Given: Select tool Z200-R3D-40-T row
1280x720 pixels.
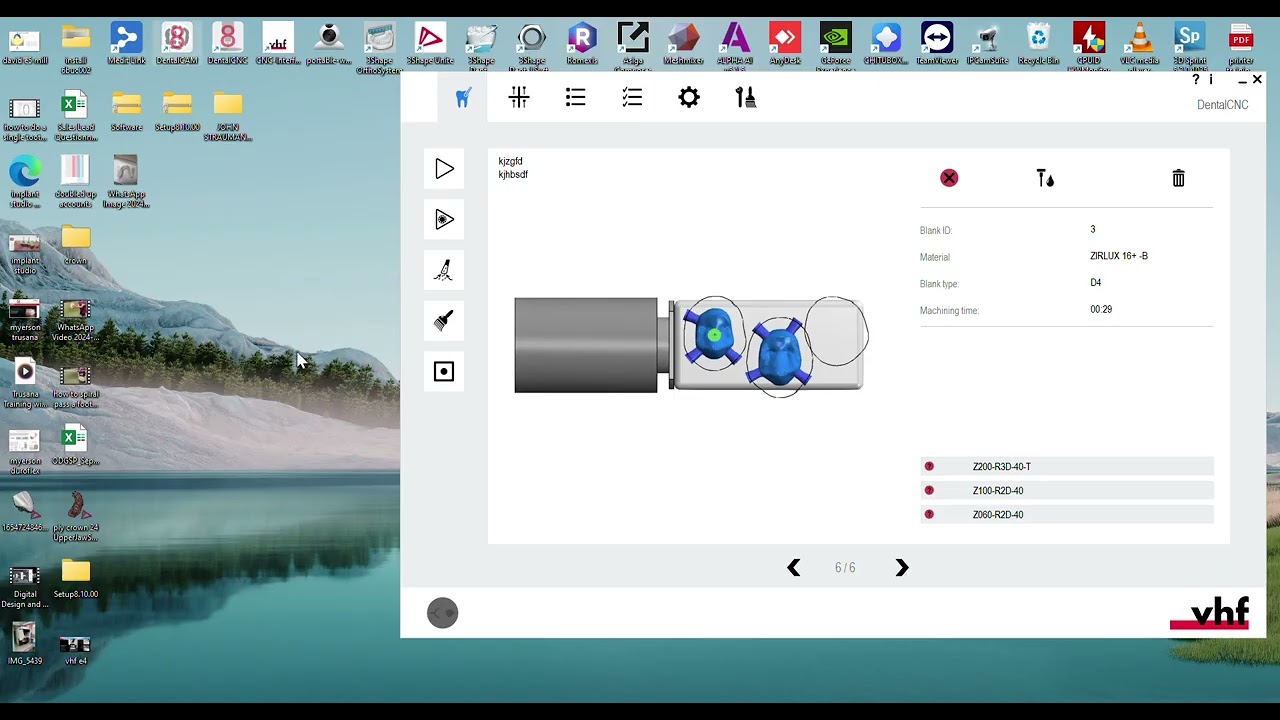Looking at the screenshot, I should tap(1067, 467).
